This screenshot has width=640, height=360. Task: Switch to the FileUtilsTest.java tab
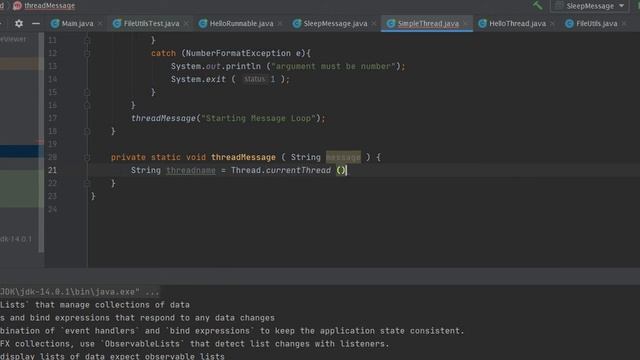(151, 24)
